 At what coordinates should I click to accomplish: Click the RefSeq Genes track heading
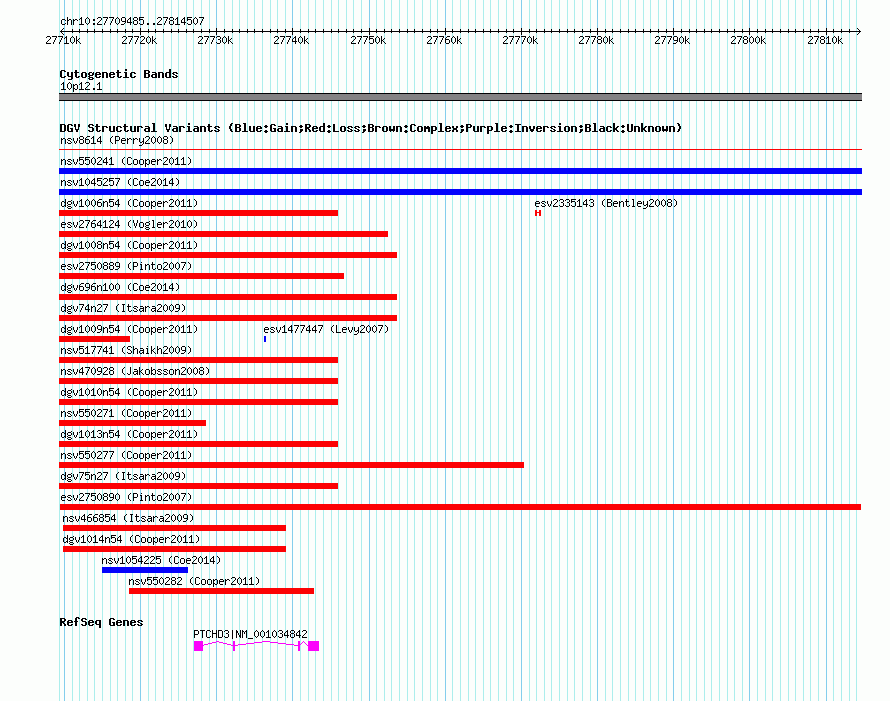101,622
